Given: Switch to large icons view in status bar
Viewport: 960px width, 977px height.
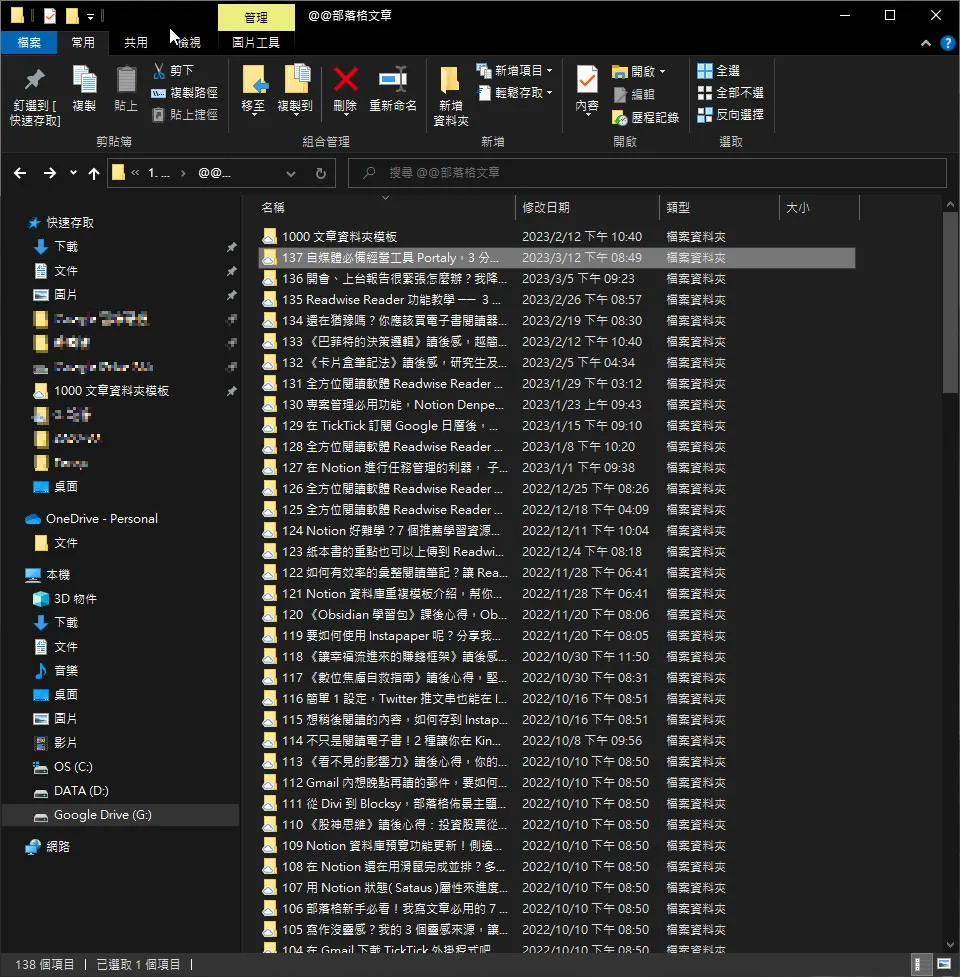Looking at the screenshot, I should pyautogui.click(x=944, y=964).
